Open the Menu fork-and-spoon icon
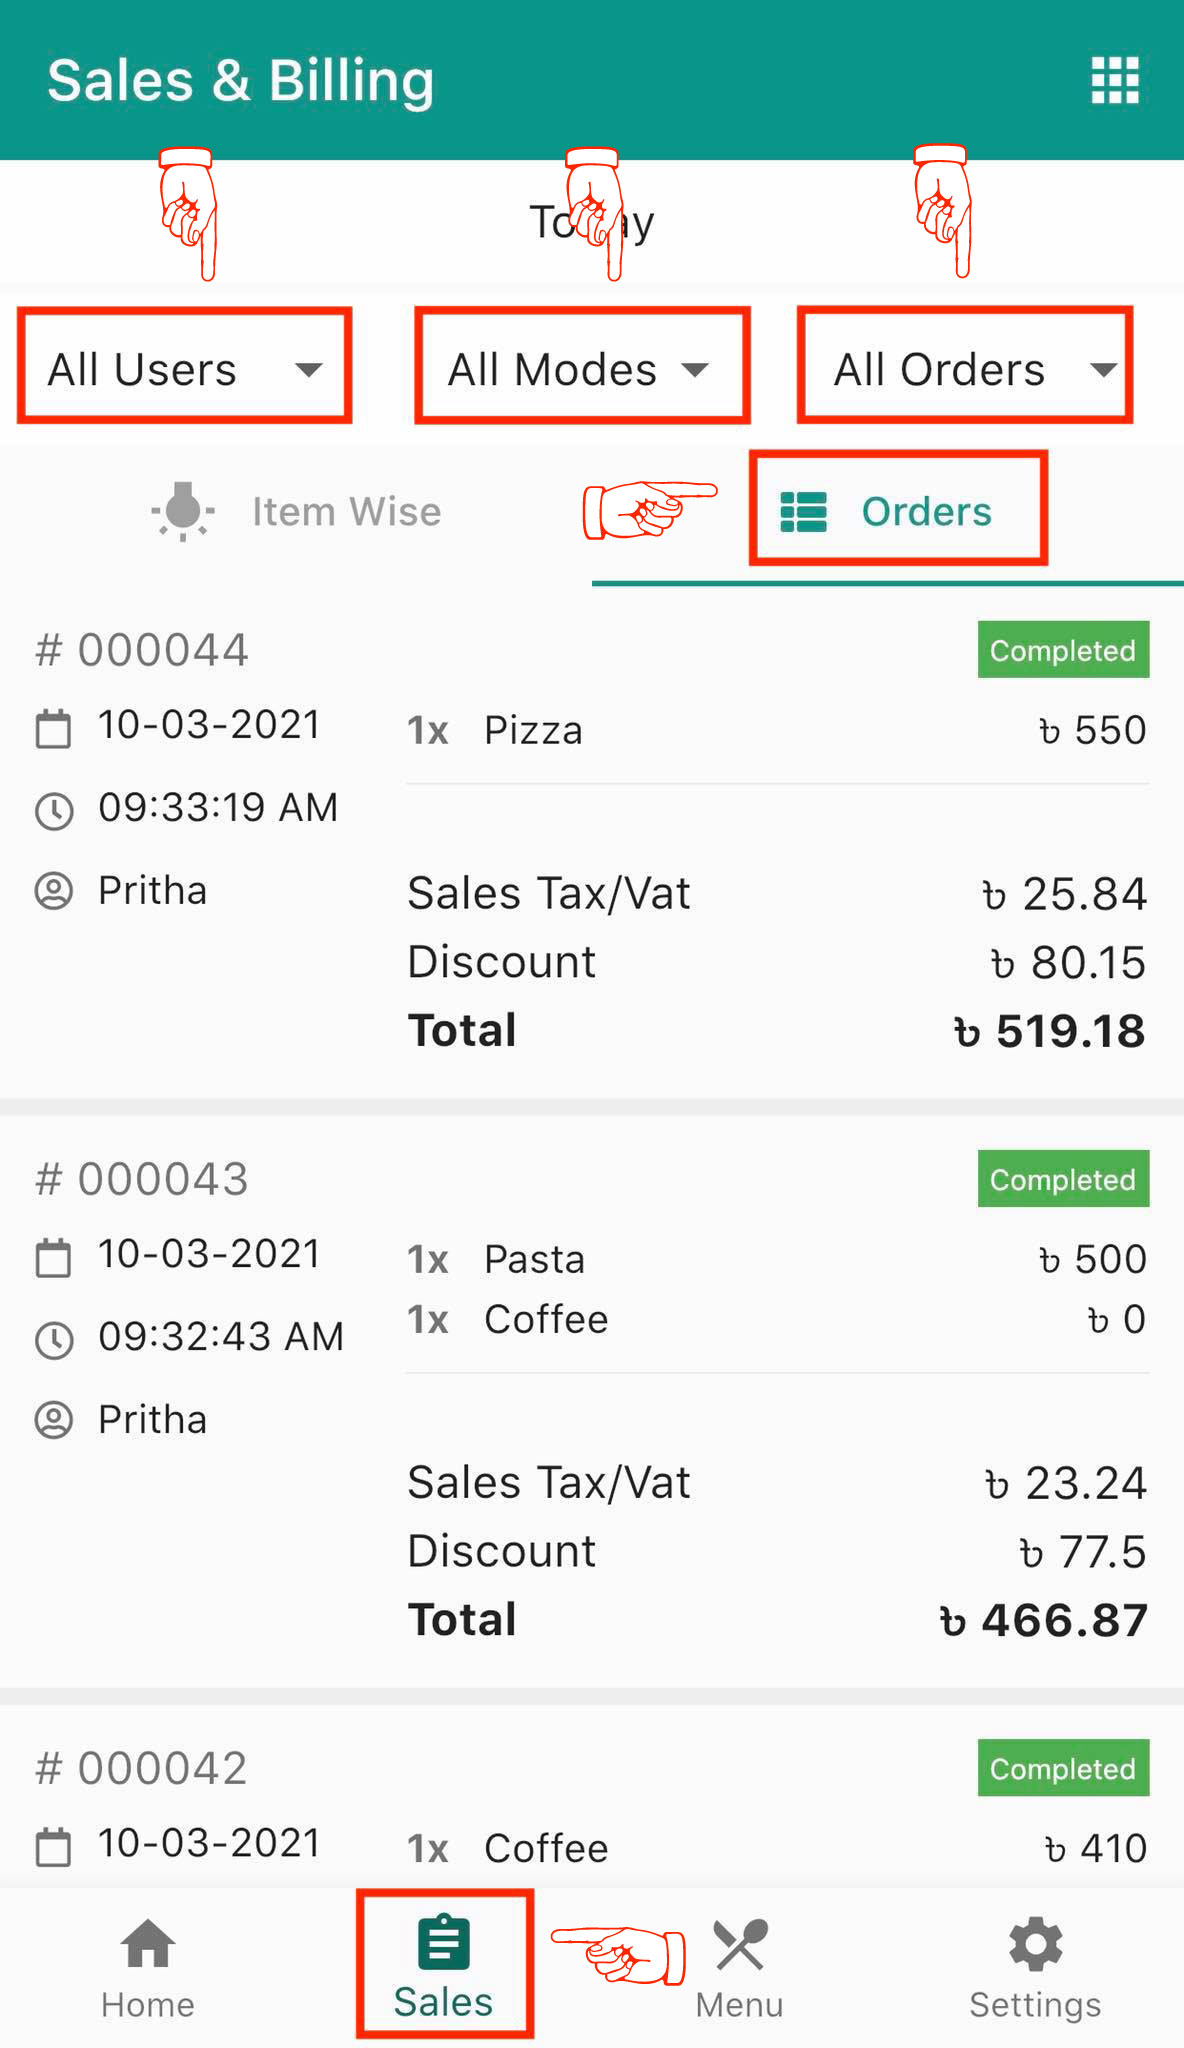Viewport: 1184px width, 2048px height. pyautogui.click(x=740, y=1945)
